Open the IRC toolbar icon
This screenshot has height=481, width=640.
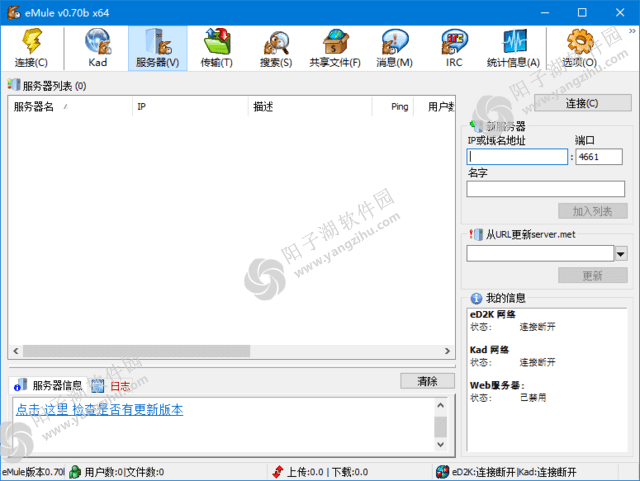(454, 42)
